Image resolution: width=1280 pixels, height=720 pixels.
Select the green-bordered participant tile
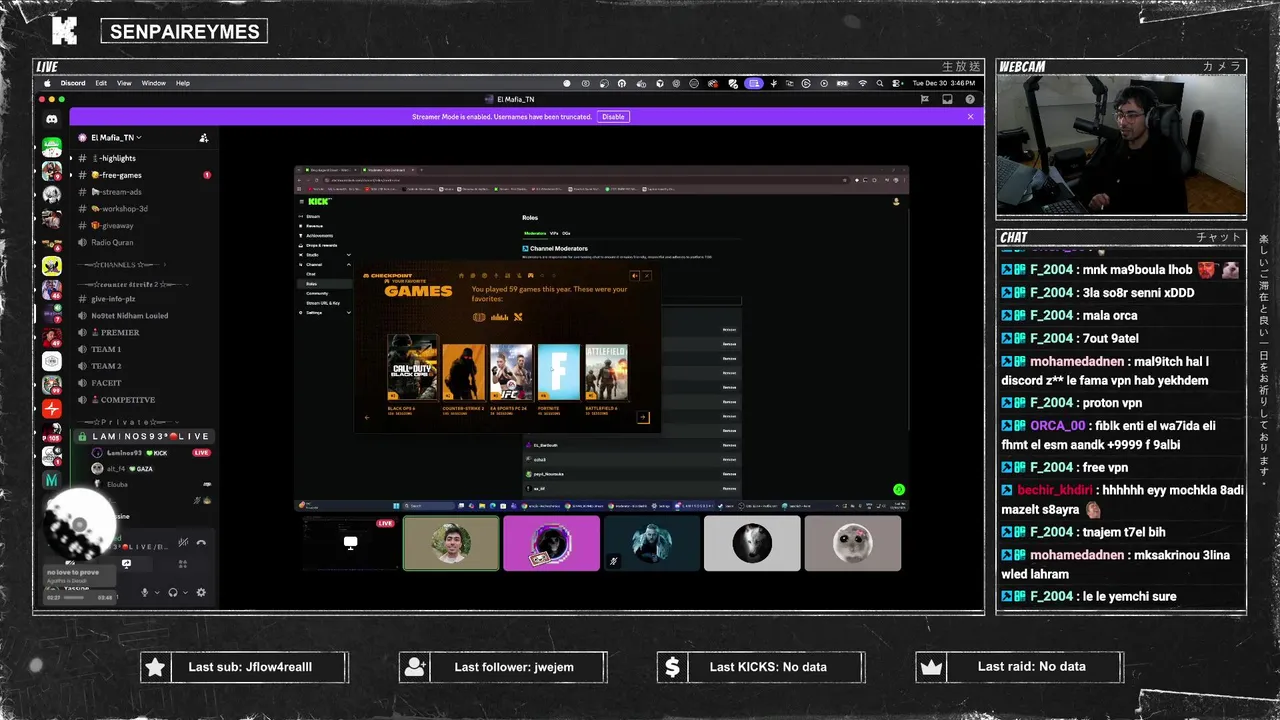pyautogui.click(x=451, y=543)
